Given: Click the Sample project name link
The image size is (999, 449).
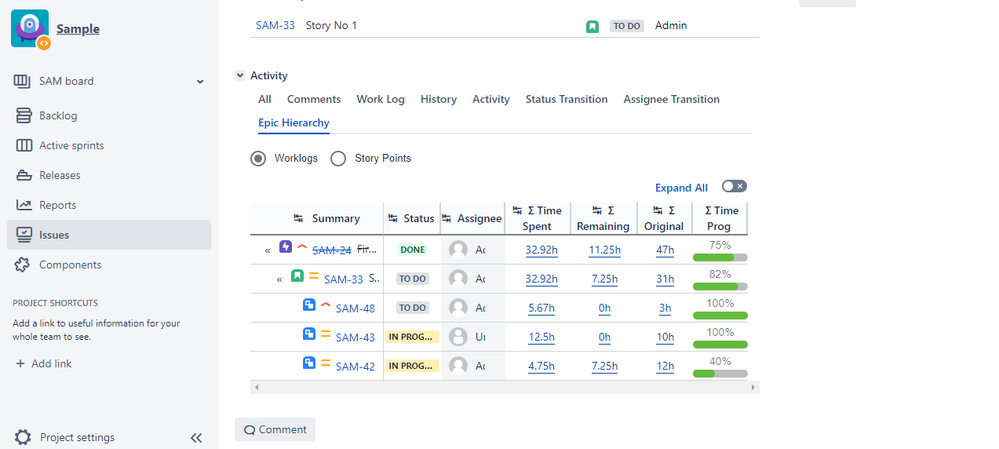Looking at the screenshot, I should pyautogui.click(x=78, y=29).
